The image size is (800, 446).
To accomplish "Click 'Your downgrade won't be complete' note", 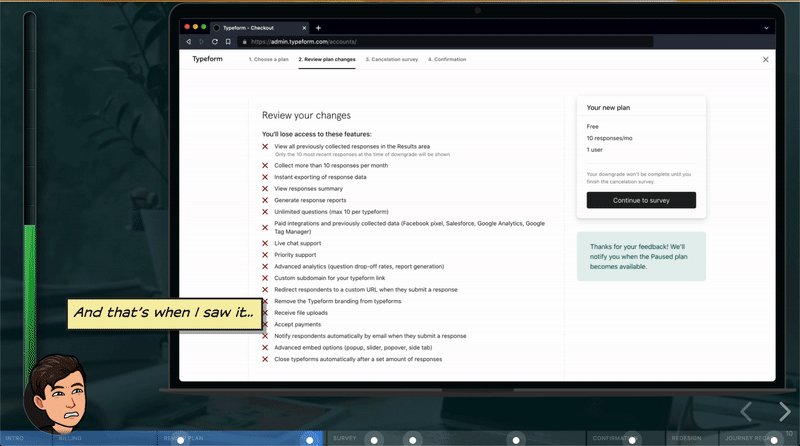I will click(x=639, y=178).
